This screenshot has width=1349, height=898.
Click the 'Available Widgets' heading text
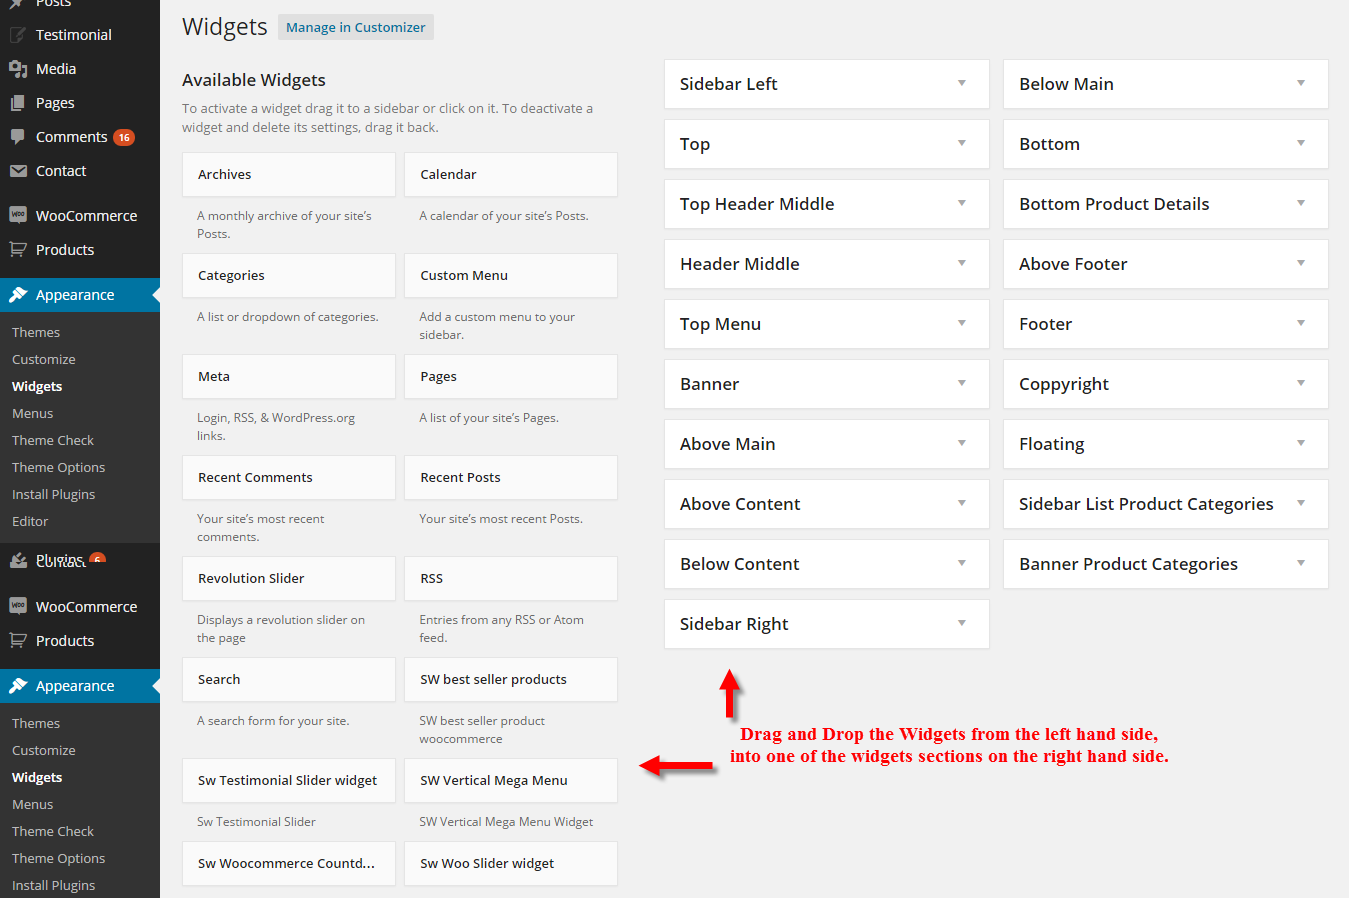(x=254, y=80)
